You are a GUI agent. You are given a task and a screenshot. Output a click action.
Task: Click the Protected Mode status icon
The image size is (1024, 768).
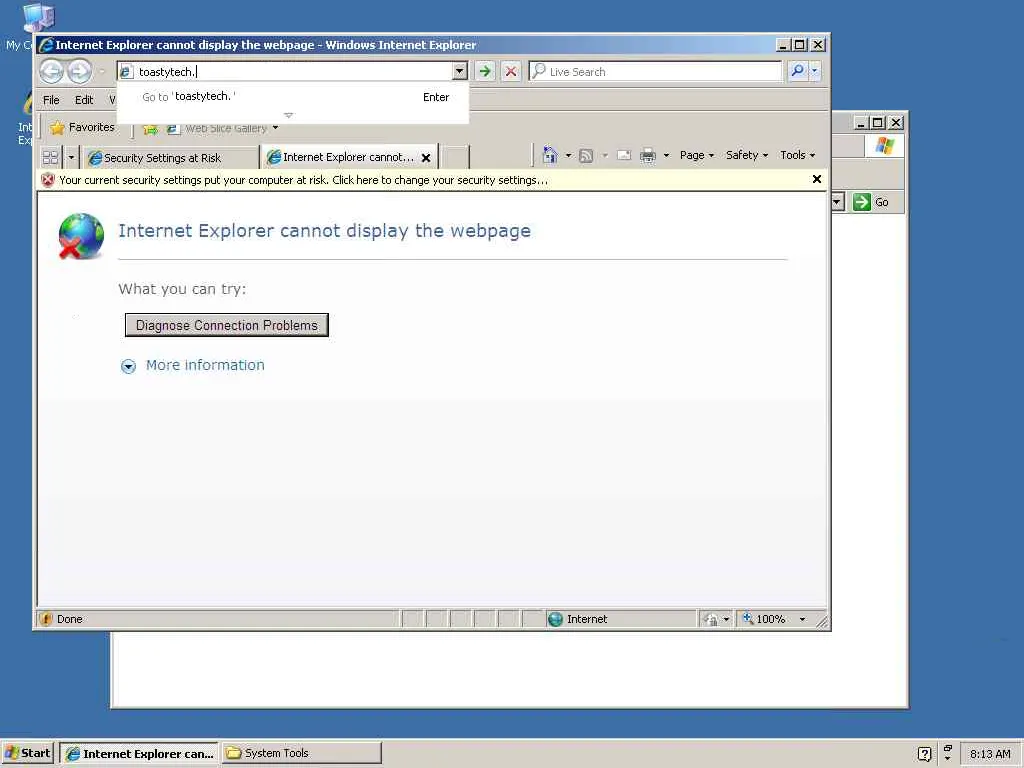[711, 619]
